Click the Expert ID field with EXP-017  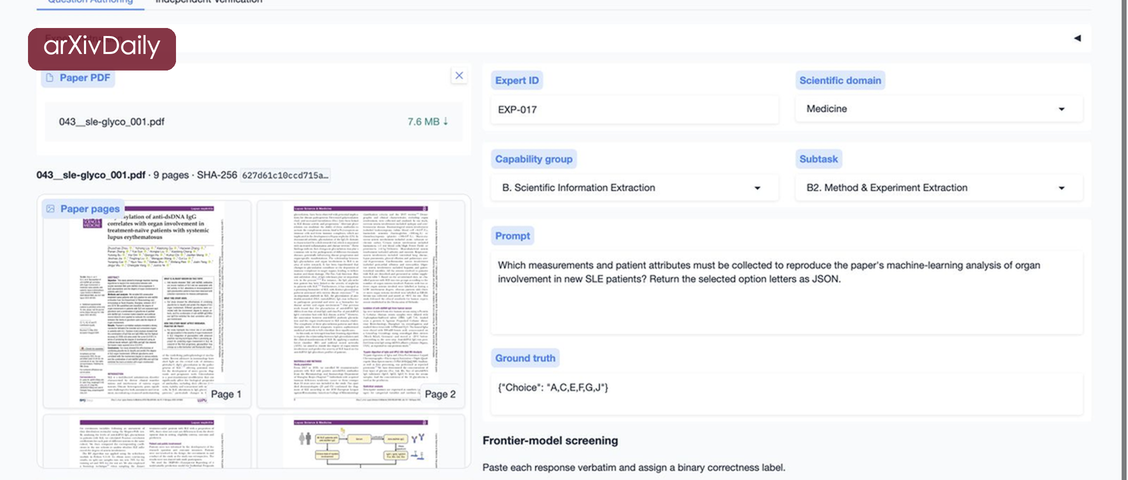[x=634, y=109]
